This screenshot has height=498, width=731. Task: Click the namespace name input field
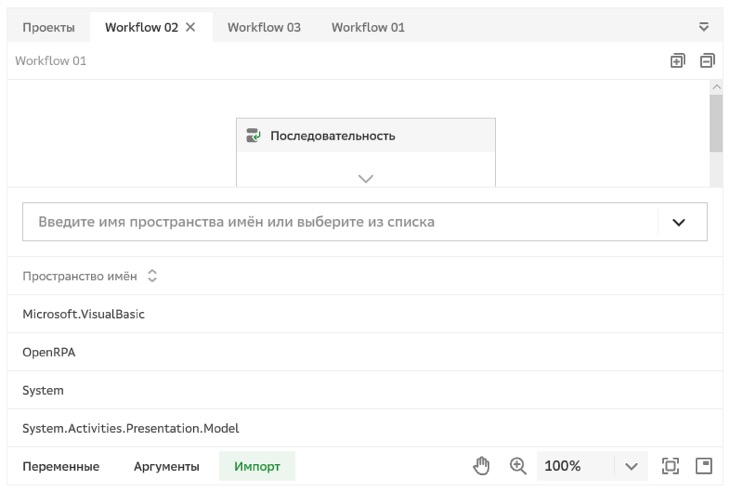tap(340, 222)
